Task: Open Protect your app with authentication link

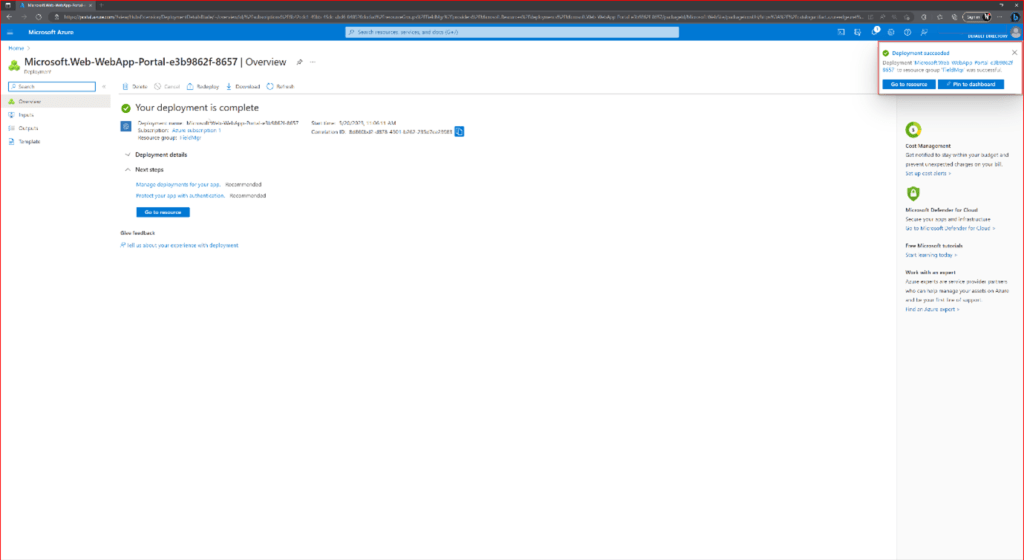Action: pyautogui.click(x=180, y=196)
